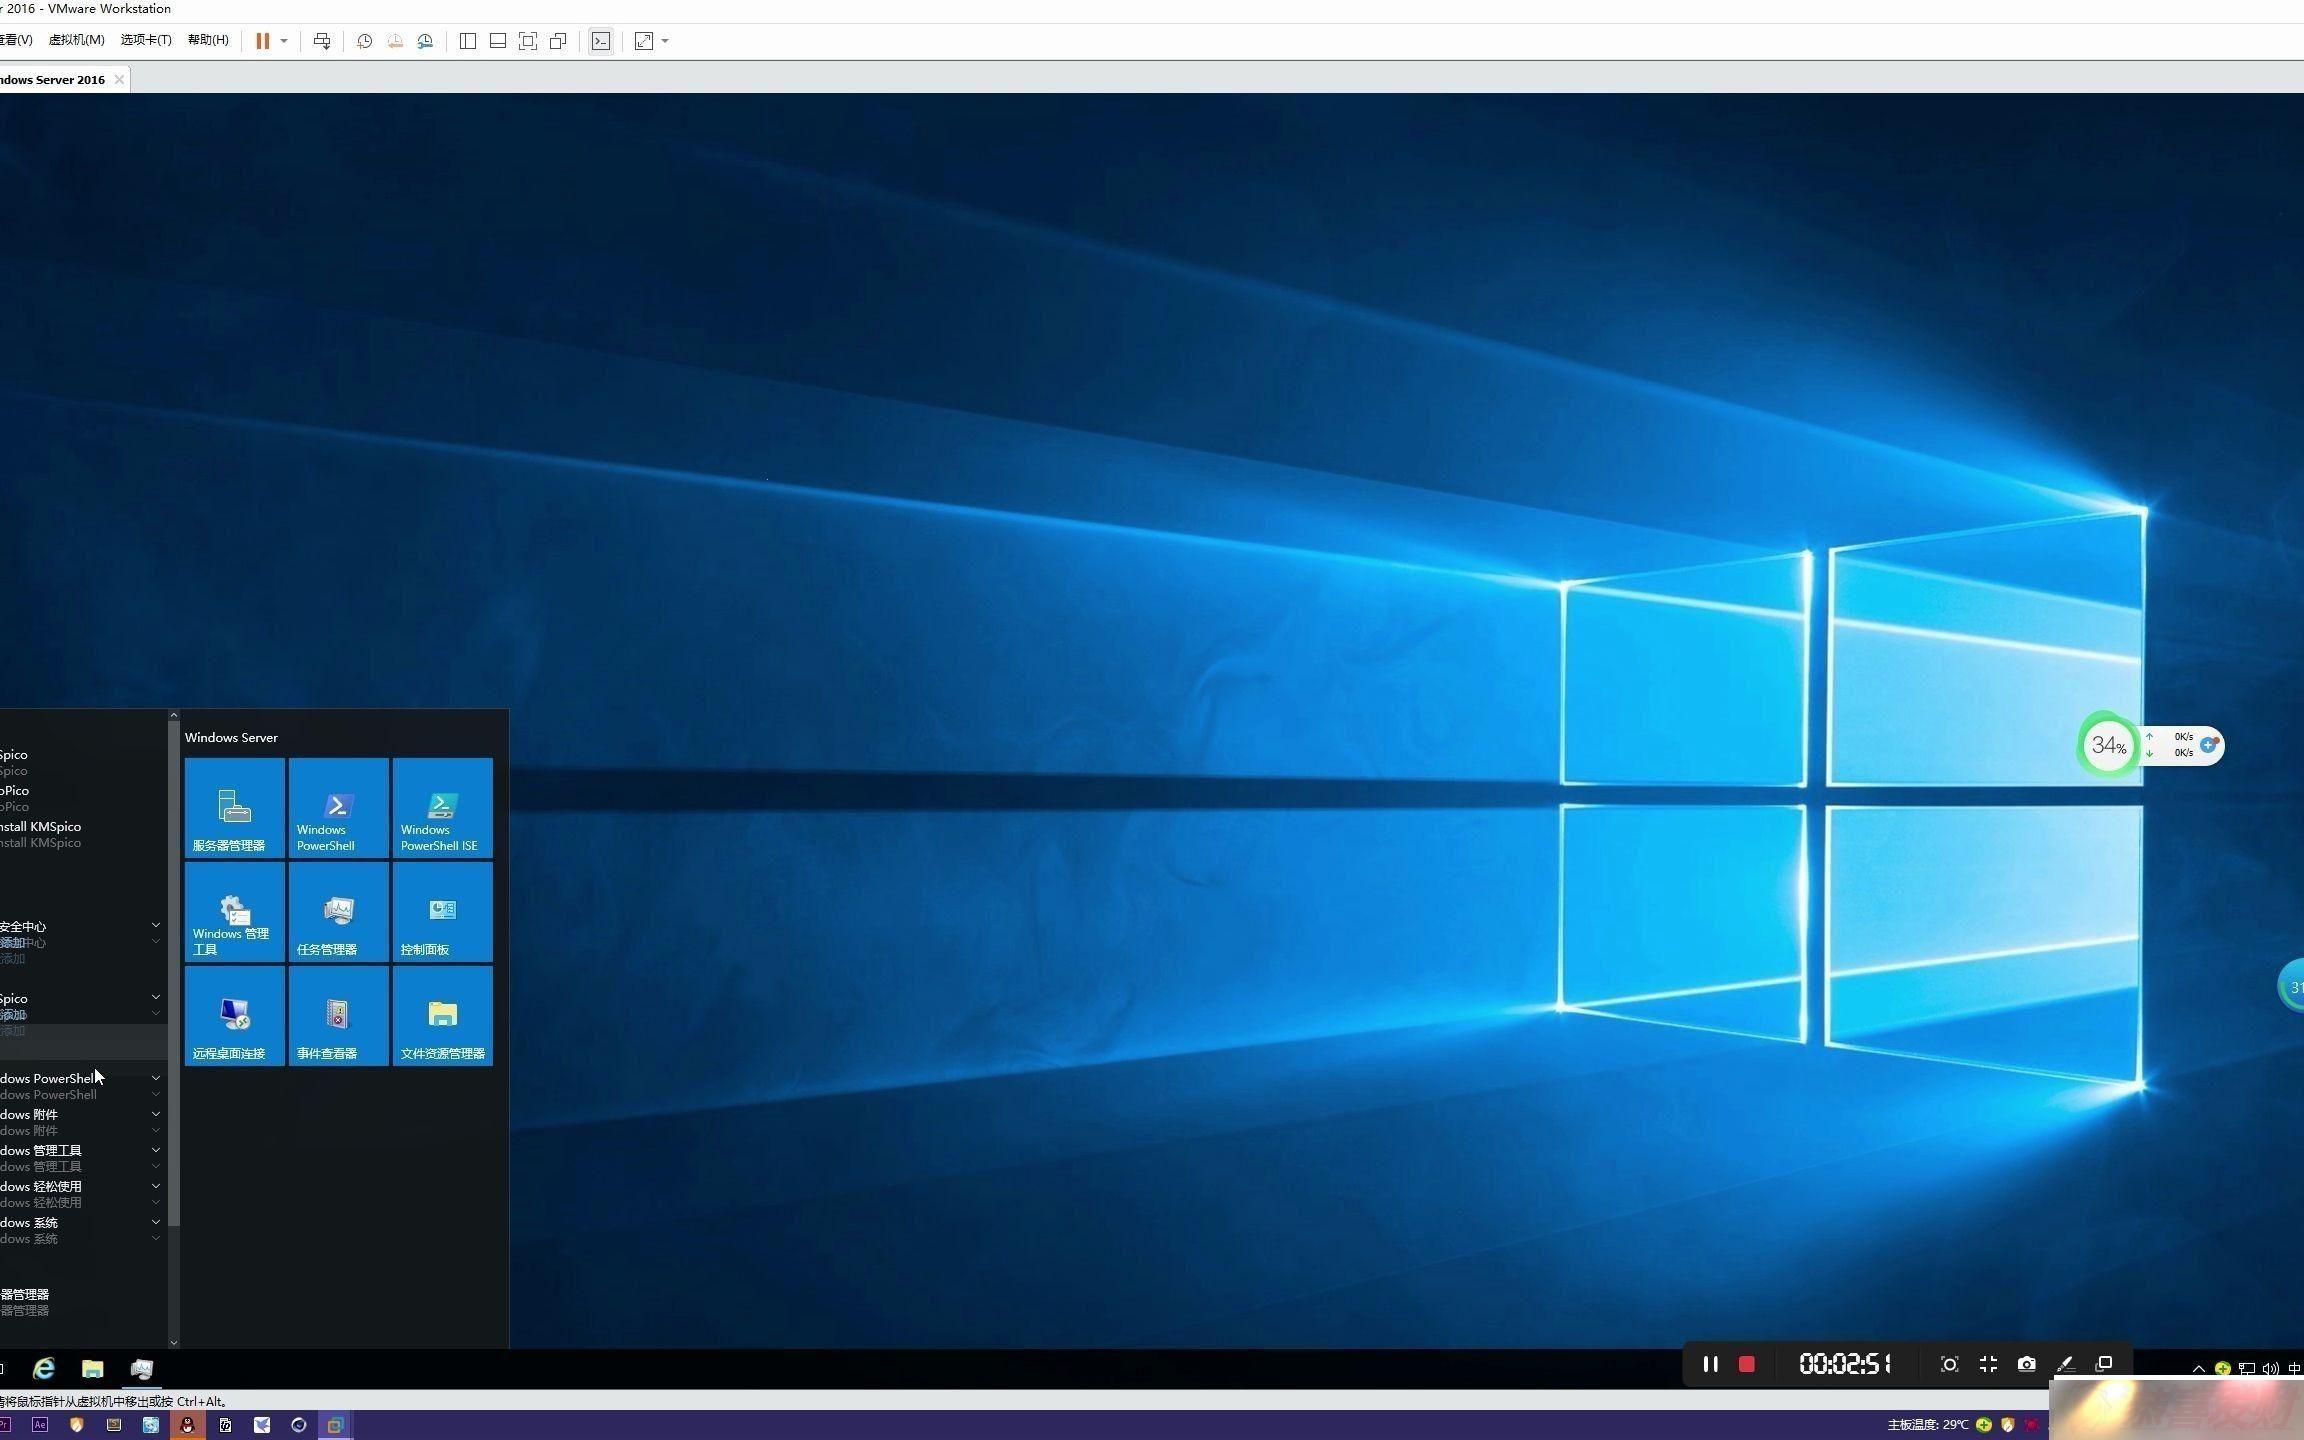Pause the virtual machine from toolbar
The width and height of the screenshot is (2304, 1440).
(262, 41)
